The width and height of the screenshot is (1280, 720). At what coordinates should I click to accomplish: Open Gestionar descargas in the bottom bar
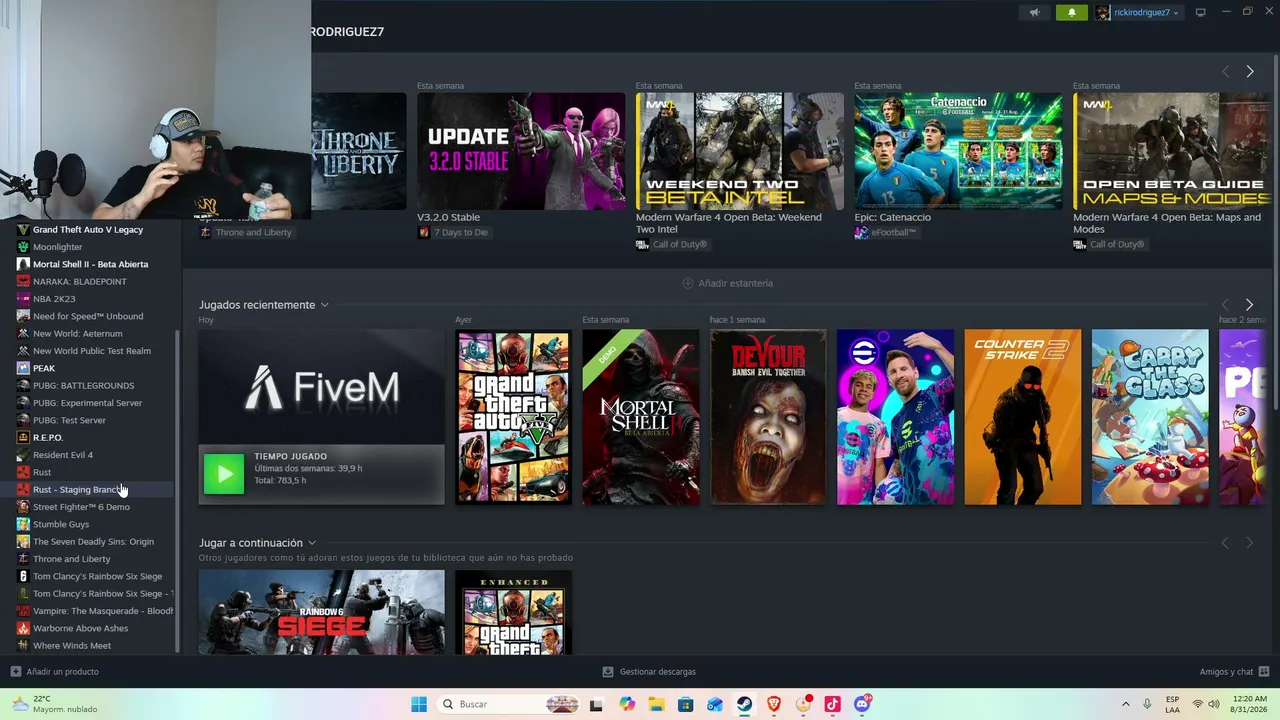[649, 672]
